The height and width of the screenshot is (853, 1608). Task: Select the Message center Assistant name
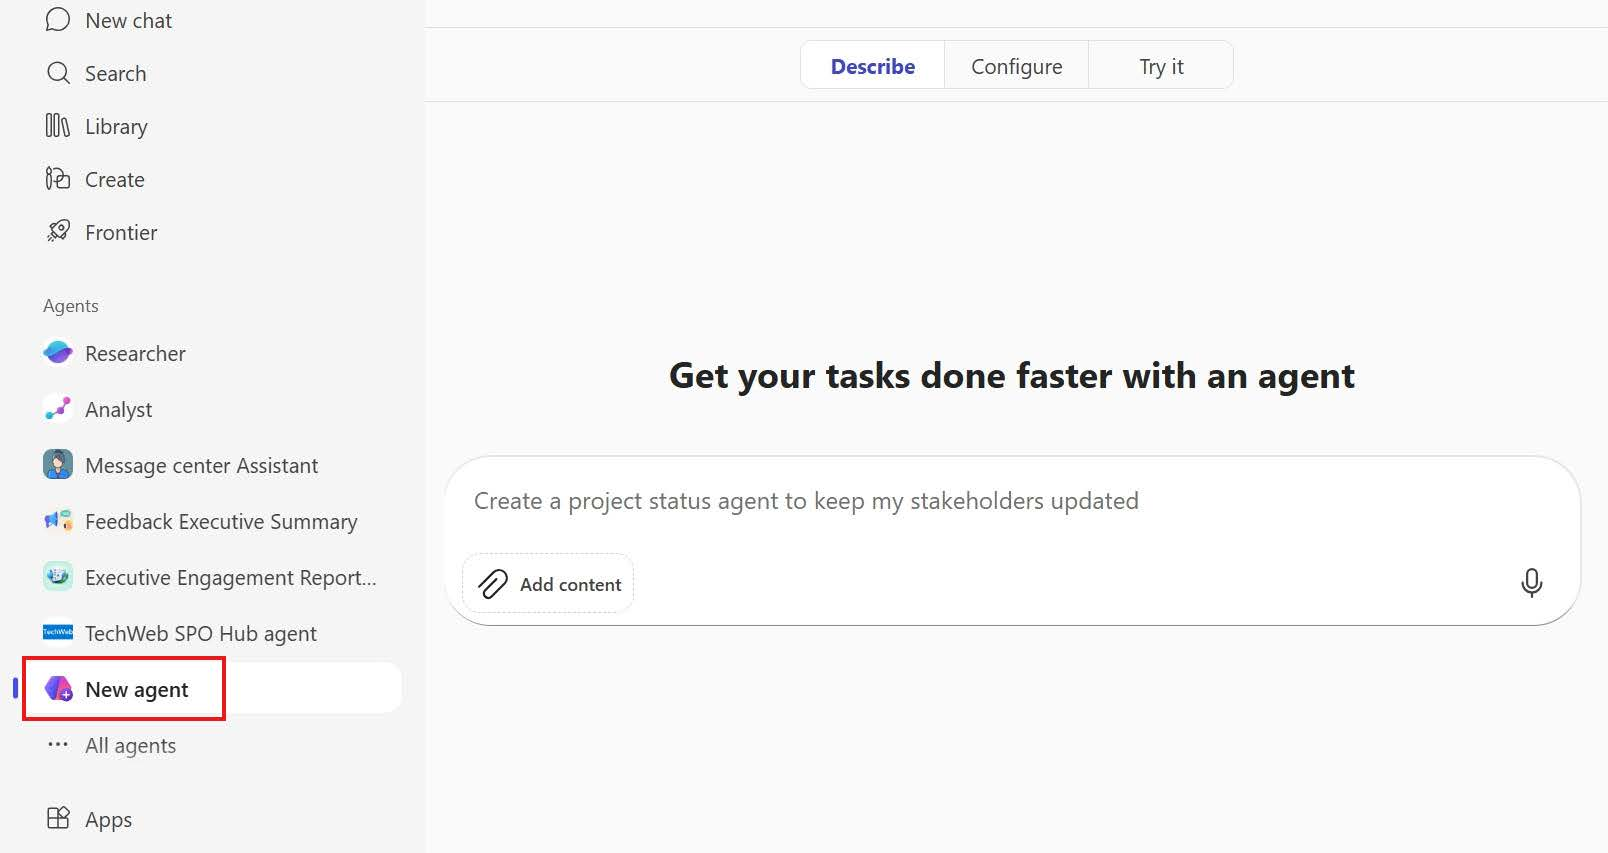(x=202, y=465)
